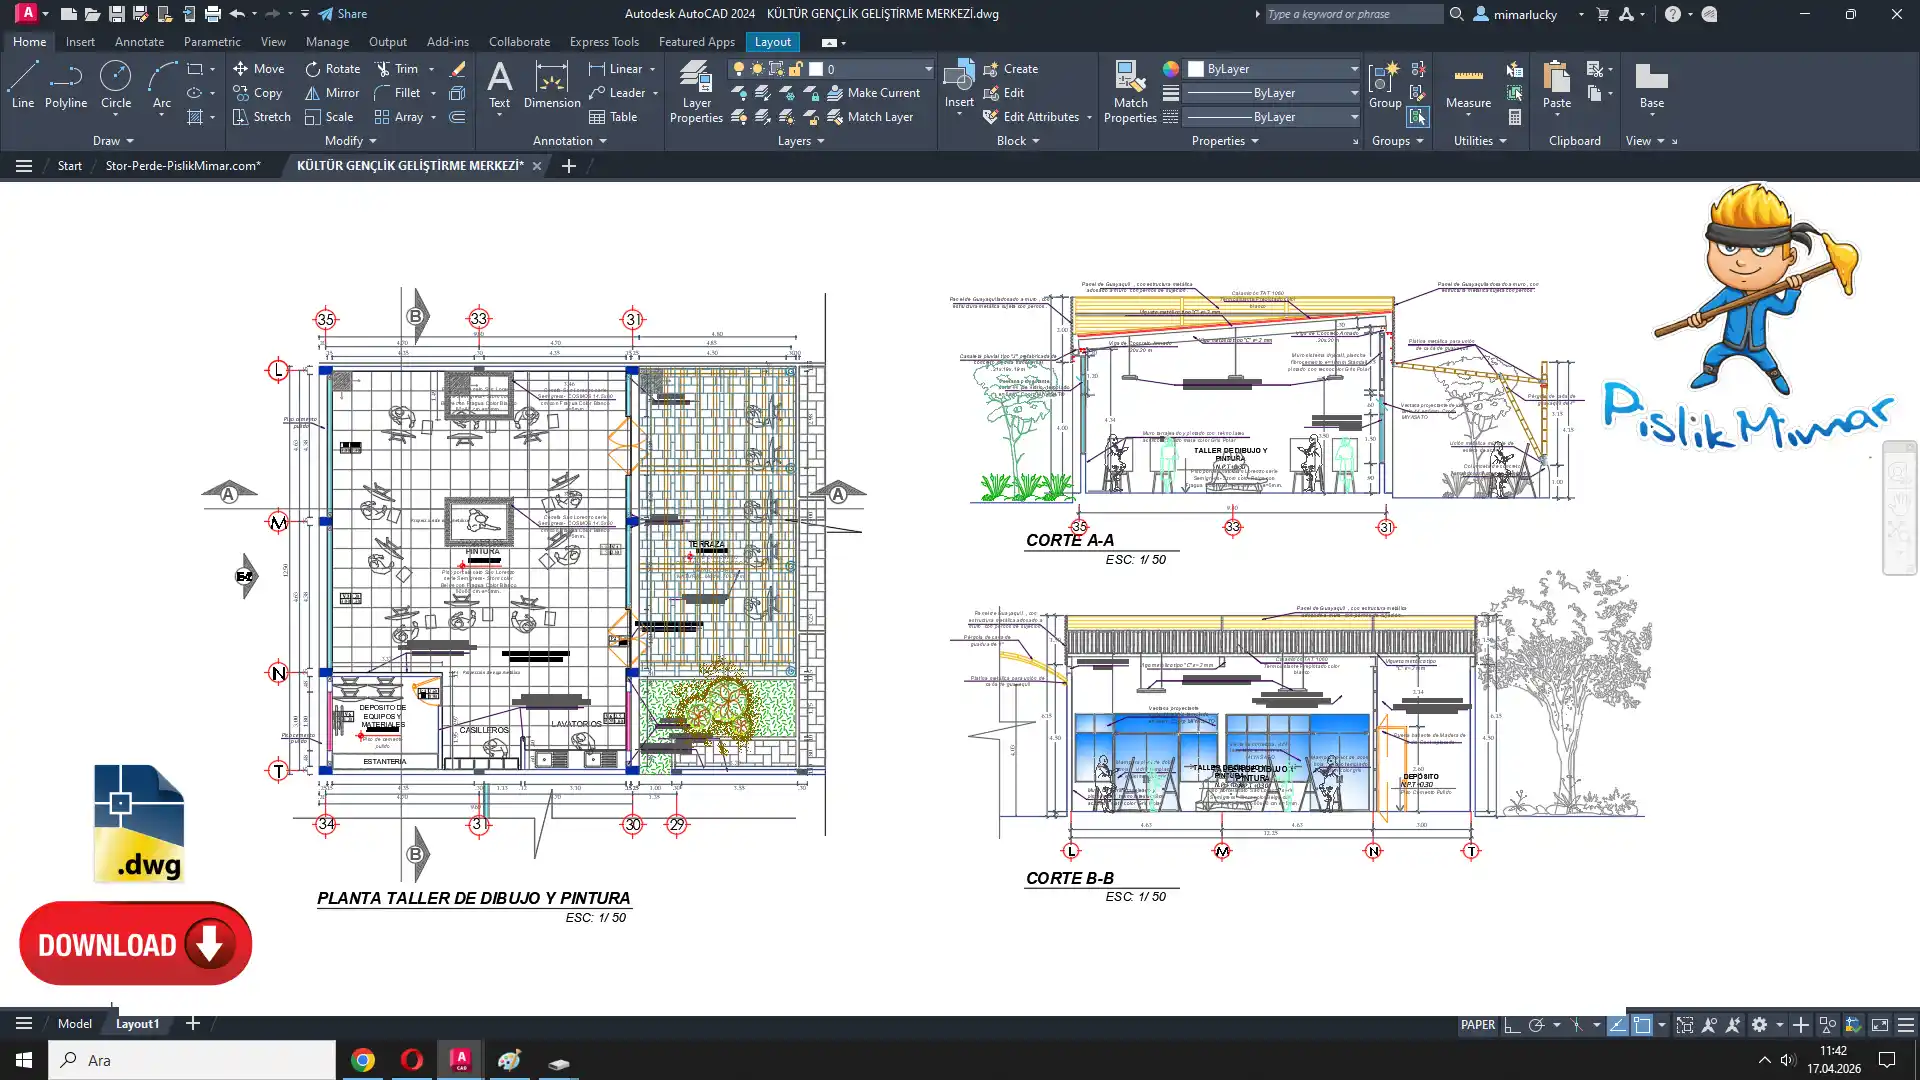The image size is (1920, 1080).
Task: Select the Line drawing tool
Action: point(22,84)
